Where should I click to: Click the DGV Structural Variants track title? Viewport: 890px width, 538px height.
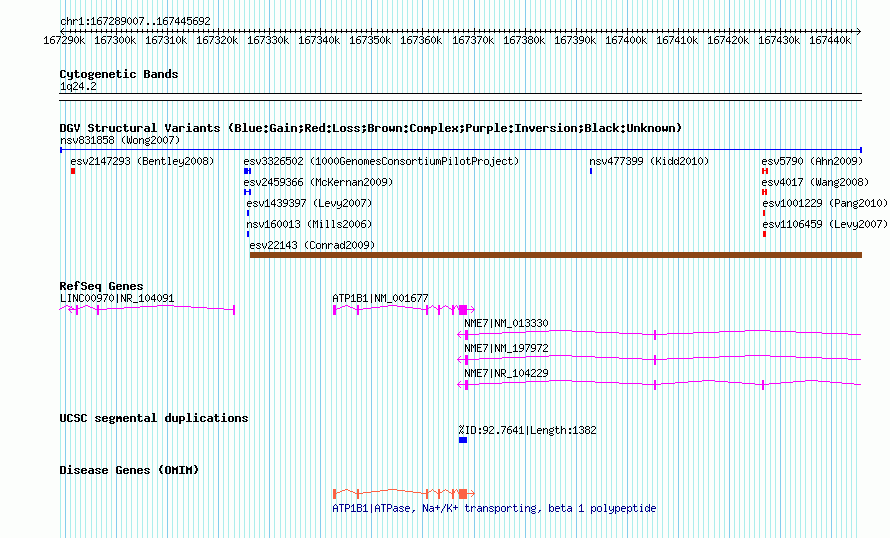pyautogui.click(x=371, y=128)
